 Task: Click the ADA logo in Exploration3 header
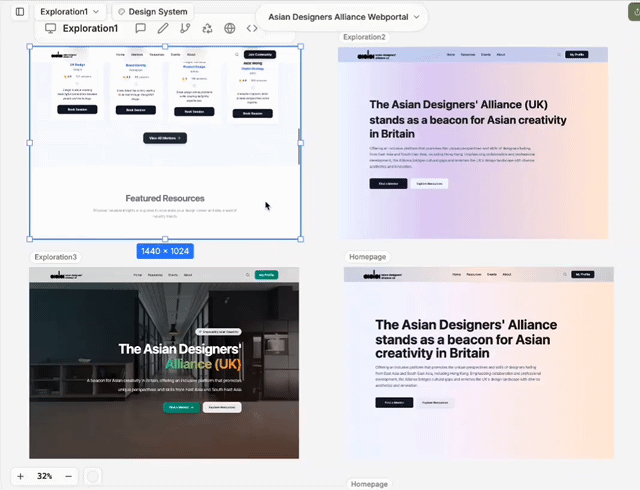coord(66,276)
